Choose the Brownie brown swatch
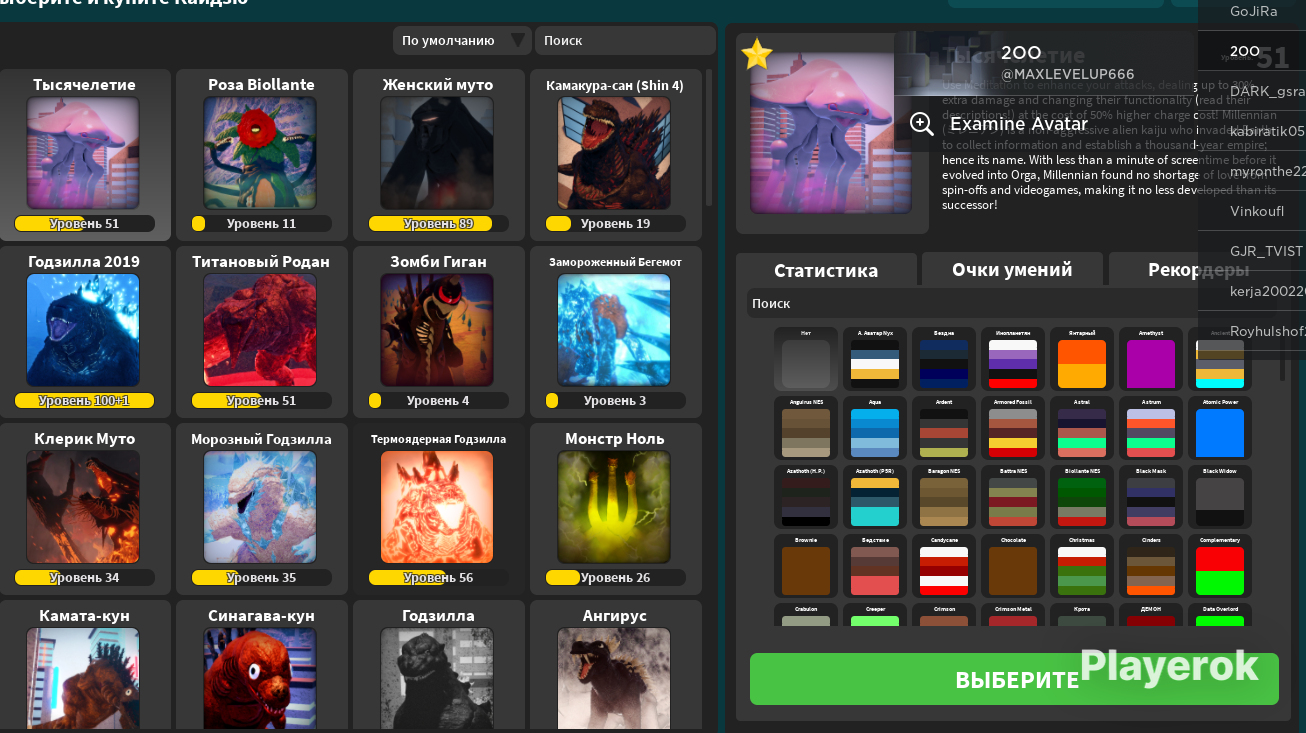This screenshot has height=733, width=1306. [806, 566]
